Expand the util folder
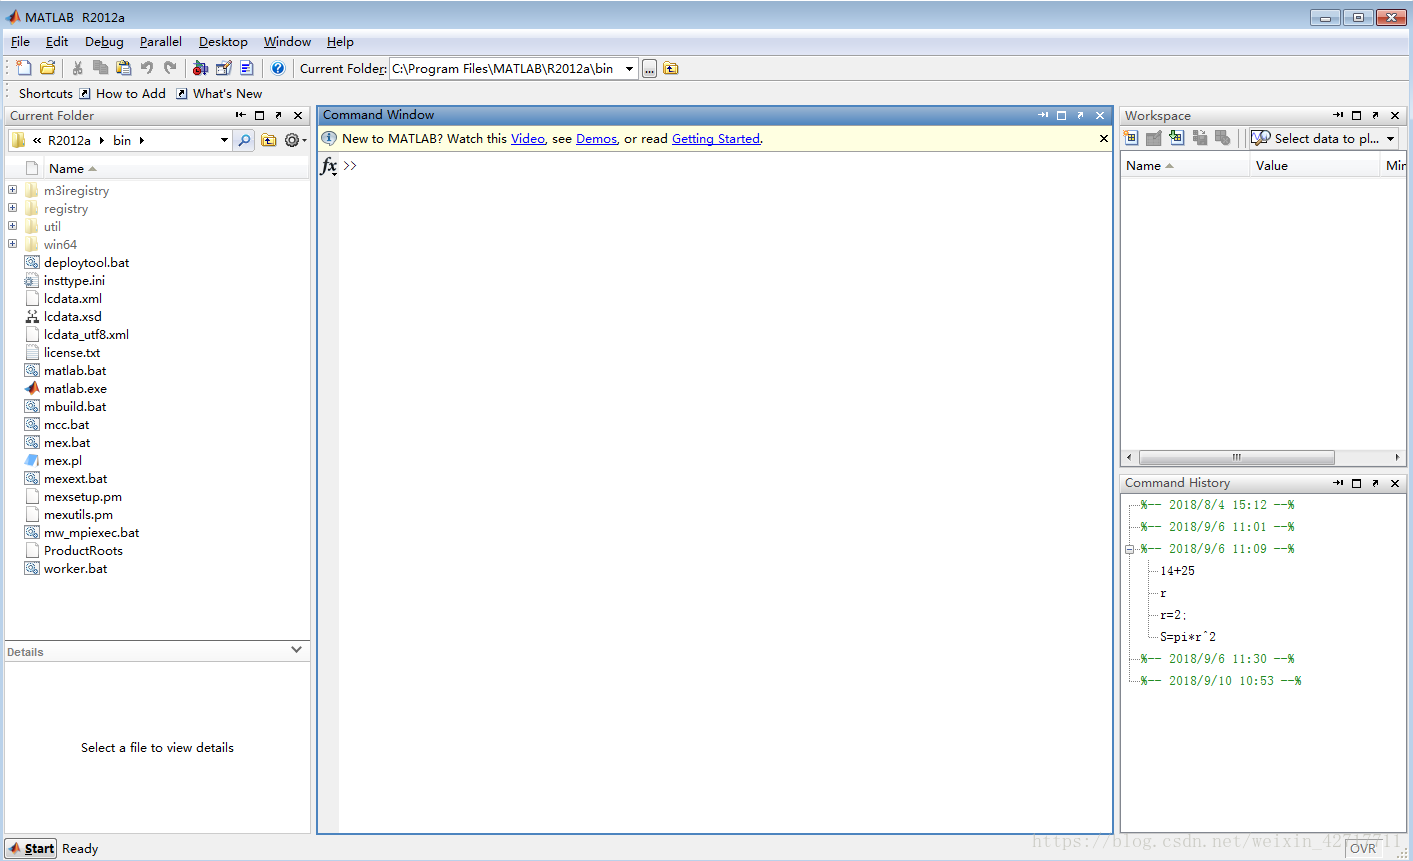The width and height of the screenshot is (1413, 861). point(12,226)
